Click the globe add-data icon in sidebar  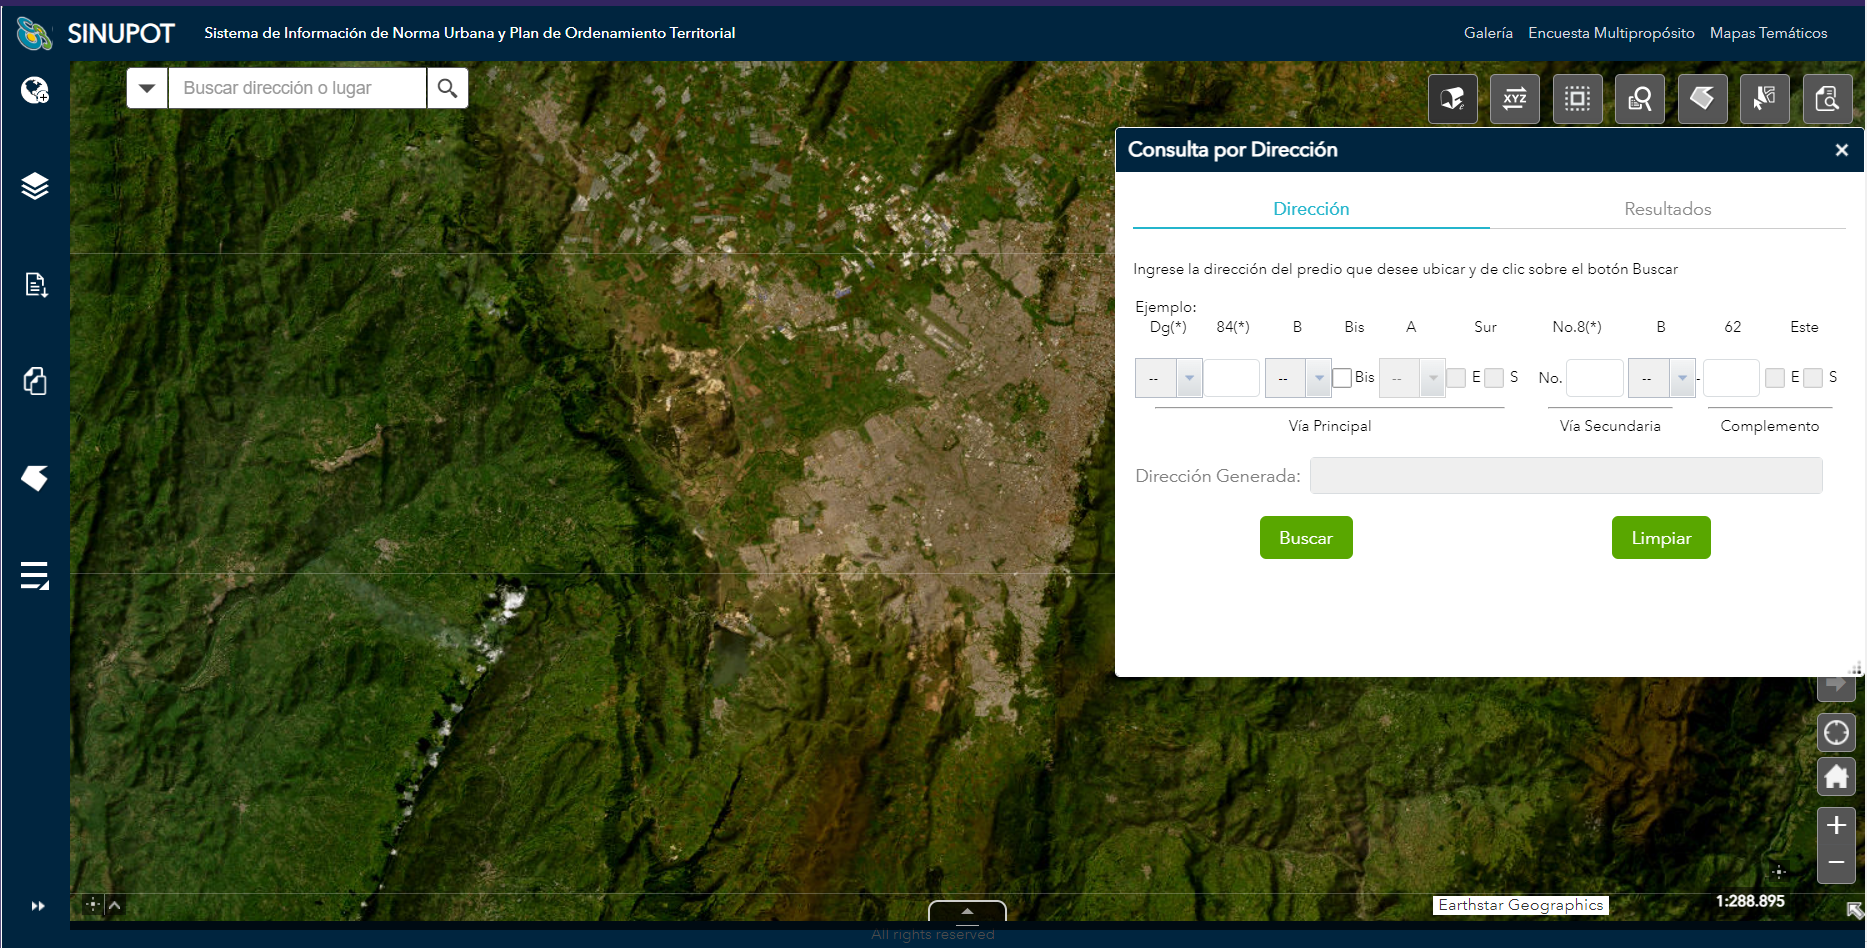click(x=35, y=91)
